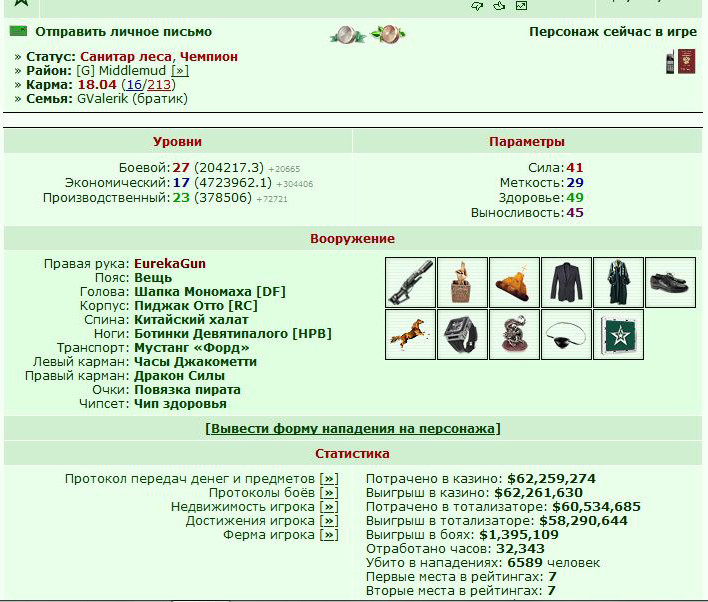Screen dimensions: 708x602
Task: Click the karma plus count 16 link
Action: (x=134, y=84)
